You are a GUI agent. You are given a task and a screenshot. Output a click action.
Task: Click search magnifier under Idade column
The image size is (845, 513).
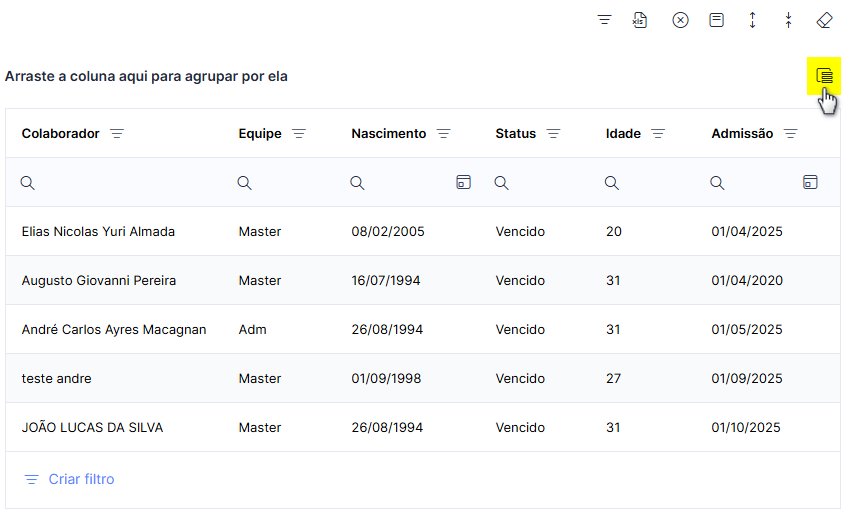click(611, 183)
